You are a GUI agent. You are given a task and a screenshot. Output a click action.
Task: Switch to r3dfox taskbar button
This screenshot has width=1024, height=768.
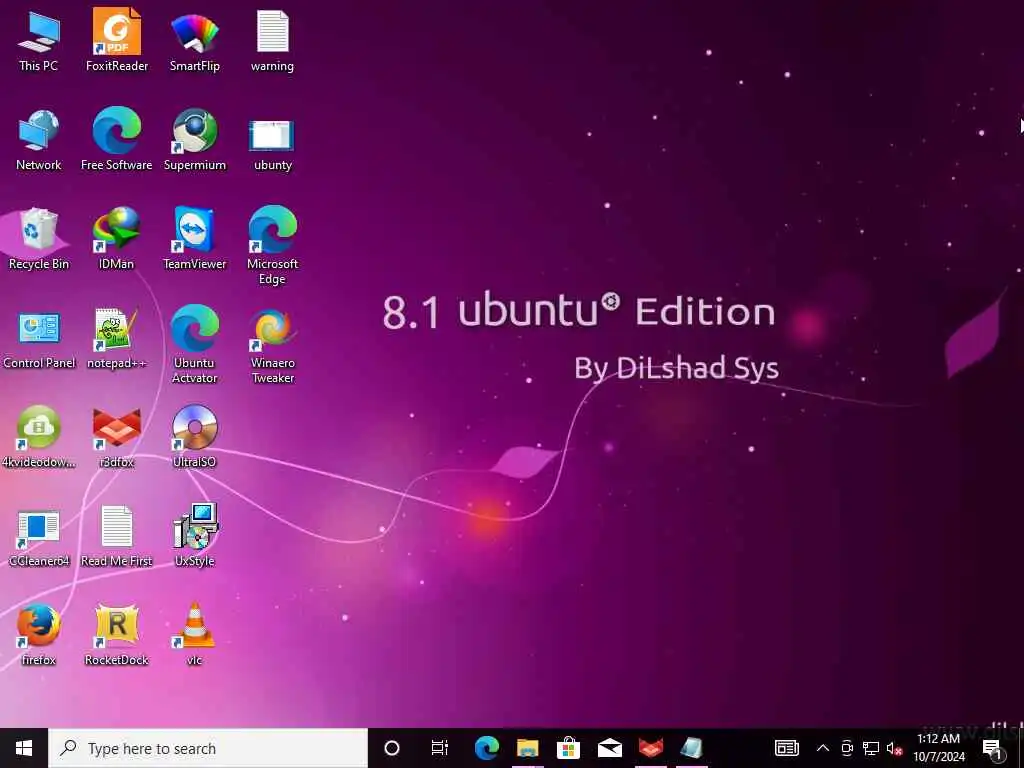[x=651, y=748]
